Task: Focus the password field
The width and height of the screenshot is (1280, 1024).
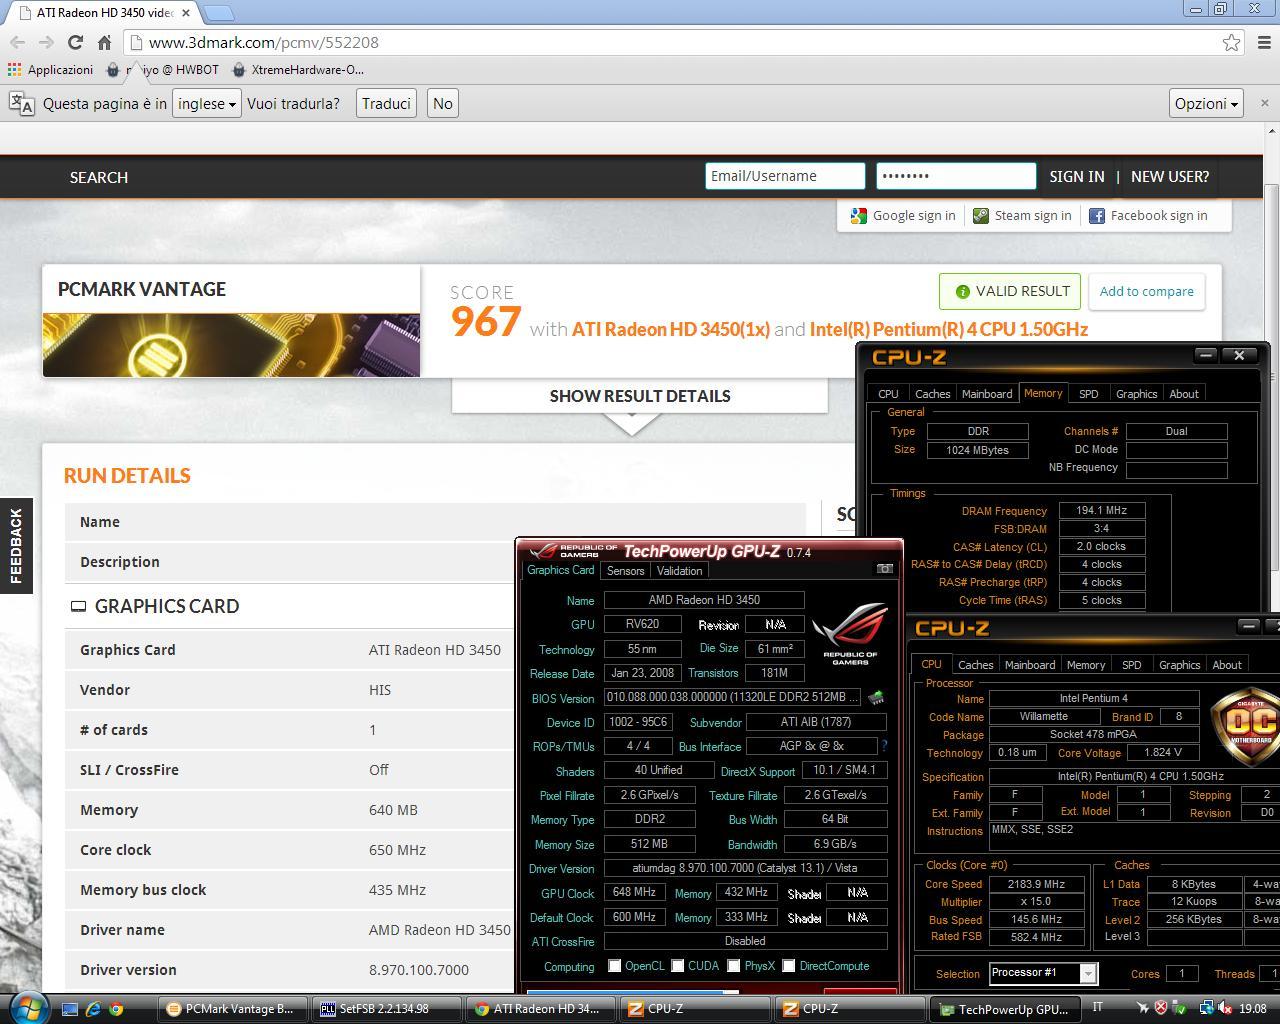Action: tap(956, 176)
